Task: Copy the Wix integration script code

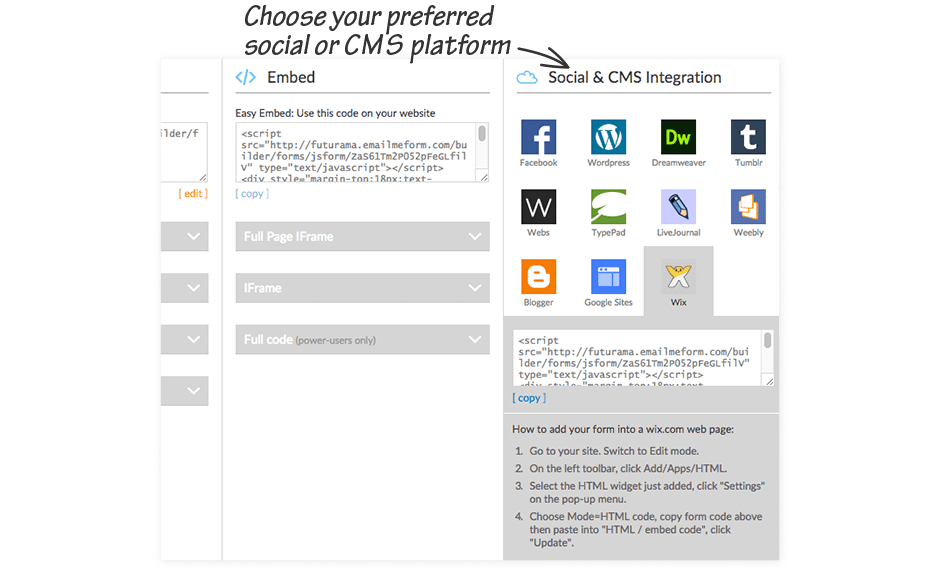Action: [x=529, y=398]
